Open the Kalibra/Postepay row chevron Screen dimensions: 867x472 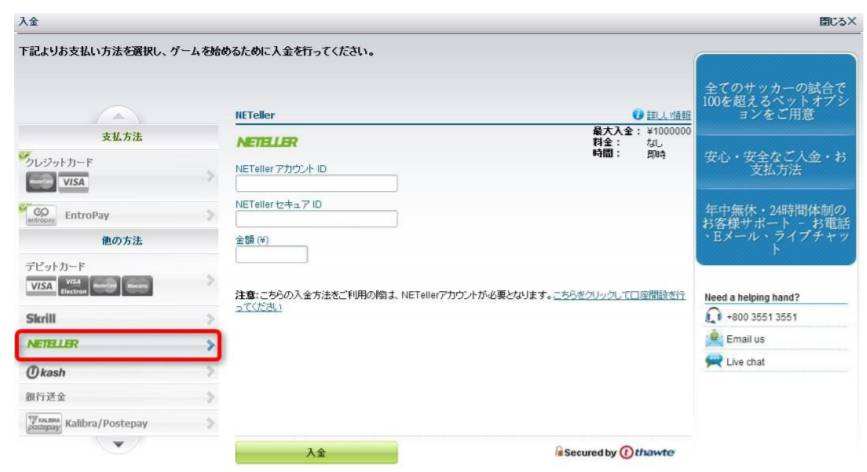pos(210,423)
